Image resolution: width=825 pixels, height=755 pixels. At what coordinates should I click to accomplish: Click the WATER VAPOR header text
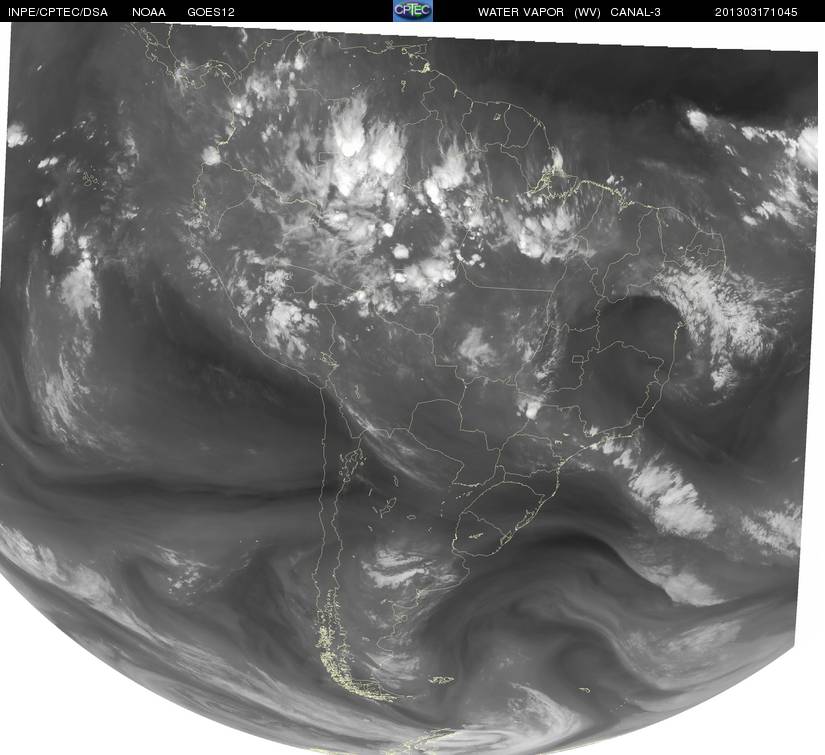[521, 12]
